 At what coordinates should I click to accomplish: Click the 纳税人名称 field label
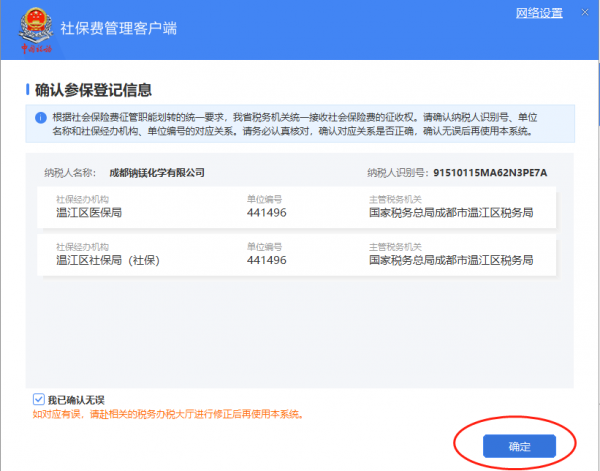[x=70, y=172]
